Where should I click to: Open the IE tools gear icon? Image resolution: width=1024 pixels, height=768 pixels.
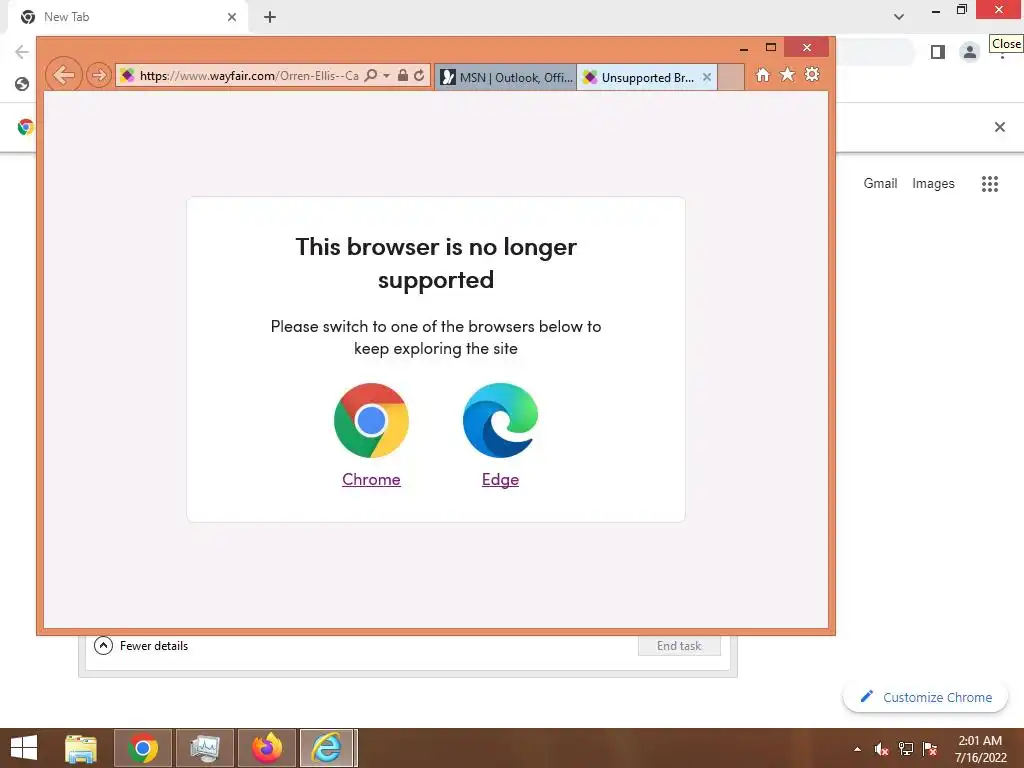(x=812, y=74)
